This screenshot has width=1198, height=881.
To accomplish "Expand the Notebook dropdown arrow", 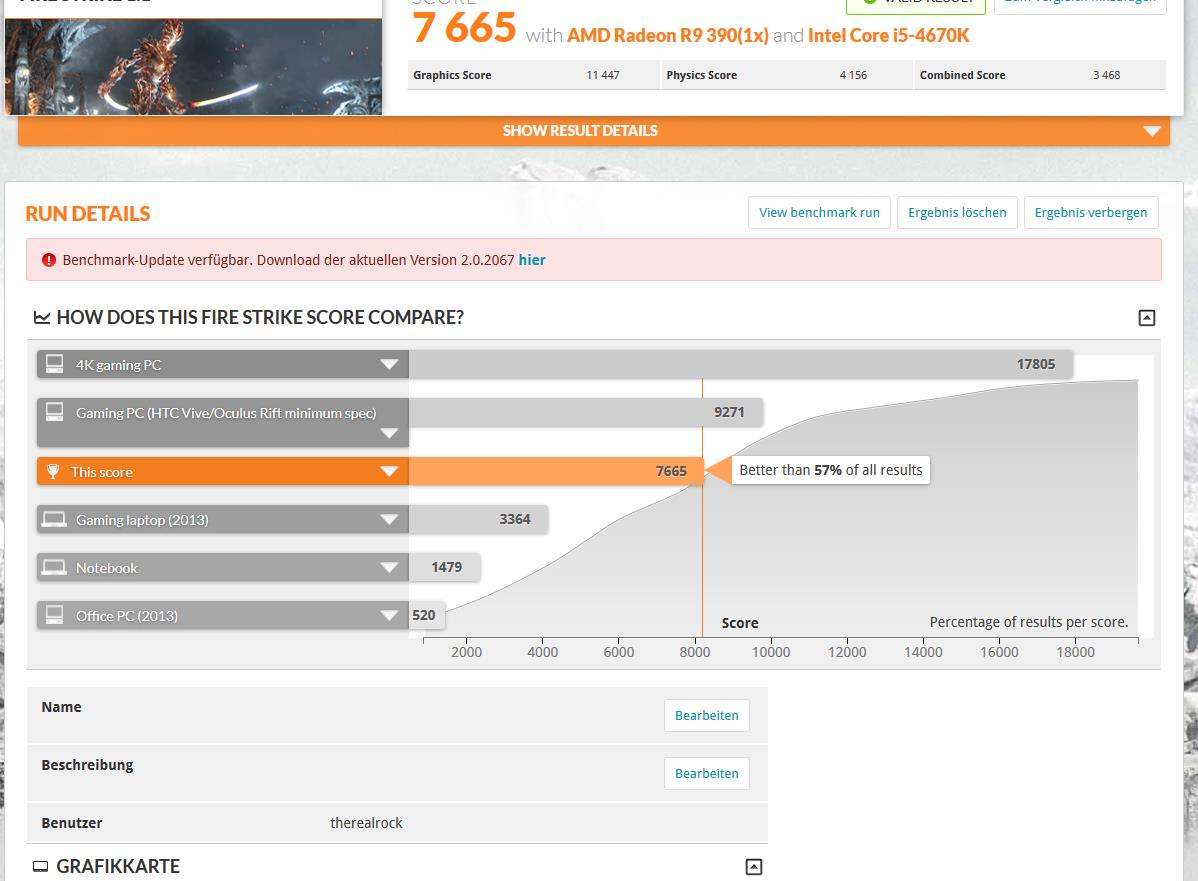I will [x=389, y=568].
